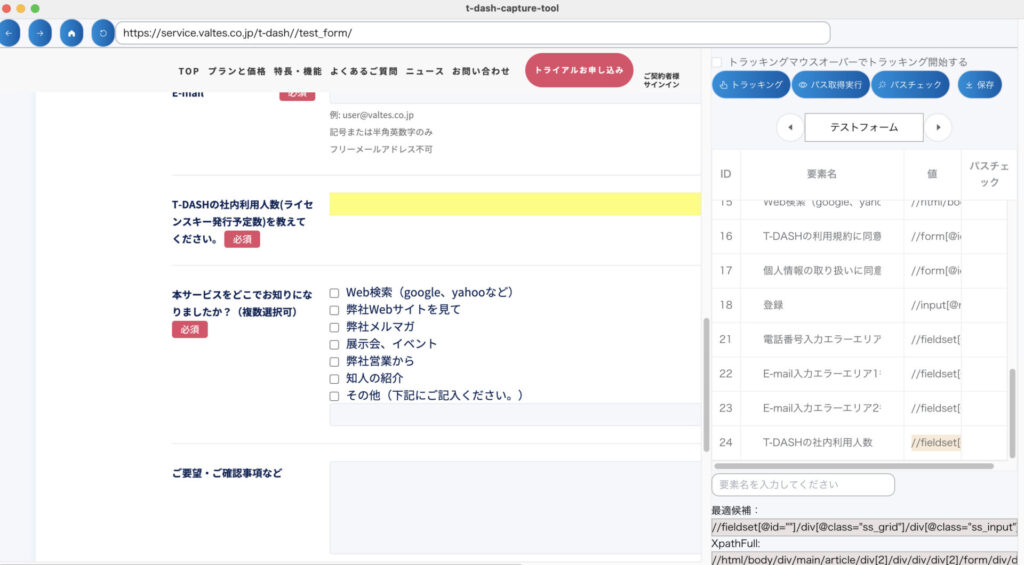1024x565 pixels.
Task: Click the 要素名を入力してください input field
Action: pyautogui.click(x=803, y=485)
